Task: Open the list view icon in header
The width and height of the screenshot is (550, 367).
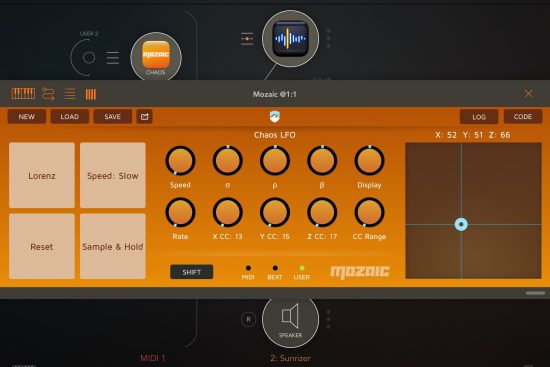Action: tap(70, 94)
